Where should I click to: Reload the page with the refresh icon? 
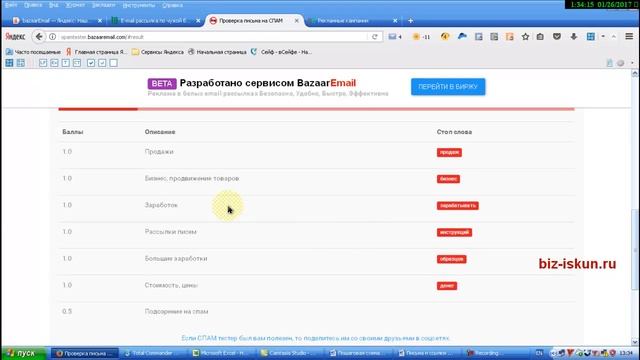[x=375, y=37]
